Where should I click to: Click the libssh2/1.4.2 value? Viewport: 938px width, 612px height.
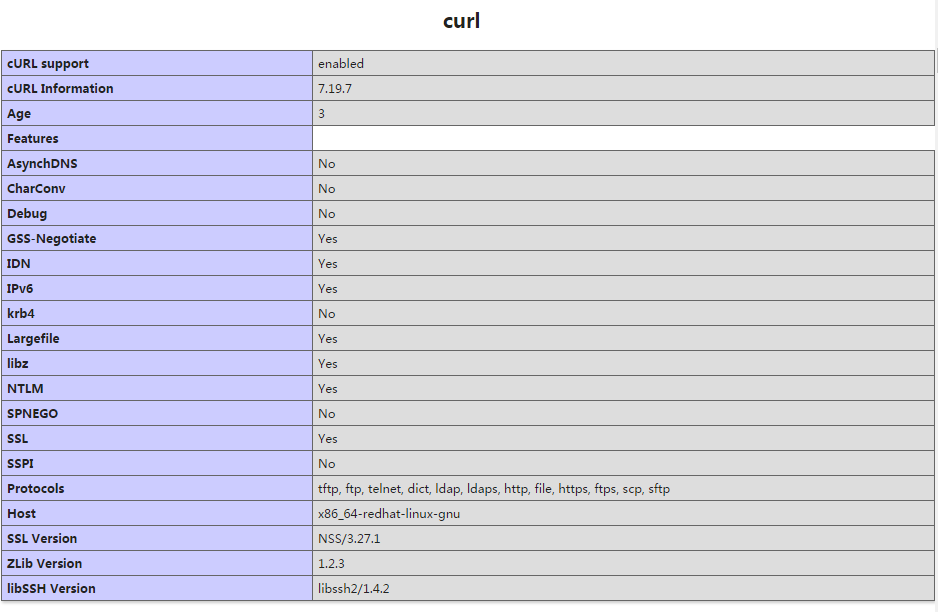tap(354, 589)
